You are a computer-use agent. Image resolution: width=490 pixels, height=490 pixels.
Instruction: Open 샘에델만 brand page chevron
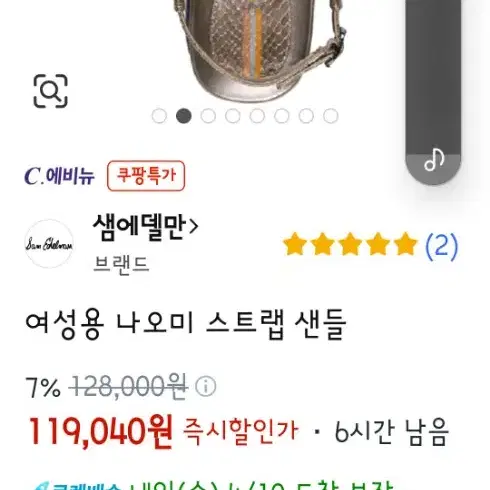click(x=194, y=227)
